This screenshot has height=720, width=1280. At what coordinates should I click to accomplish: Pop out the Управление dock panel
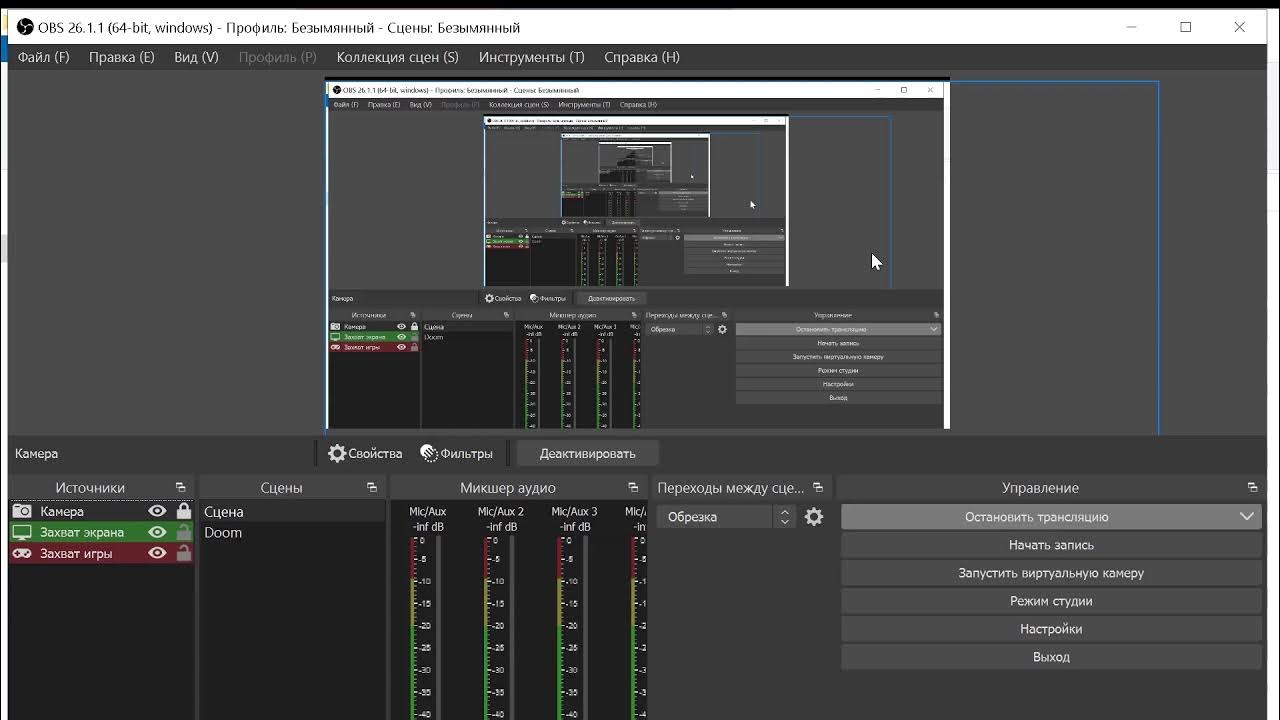tap(1253, 488)
